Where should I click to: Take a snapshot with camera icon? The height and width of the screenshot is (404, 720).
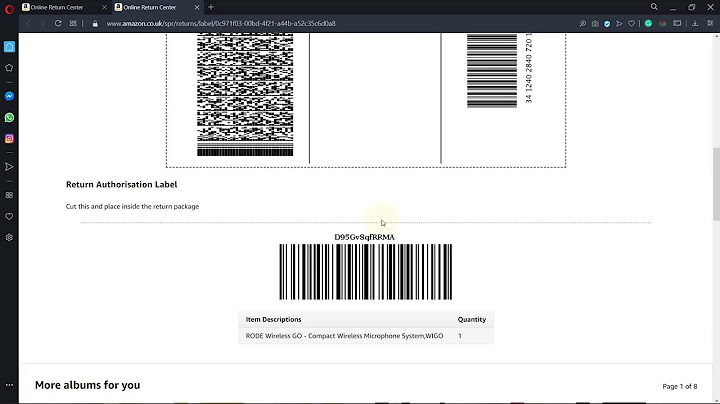click(x=595, y=23)
